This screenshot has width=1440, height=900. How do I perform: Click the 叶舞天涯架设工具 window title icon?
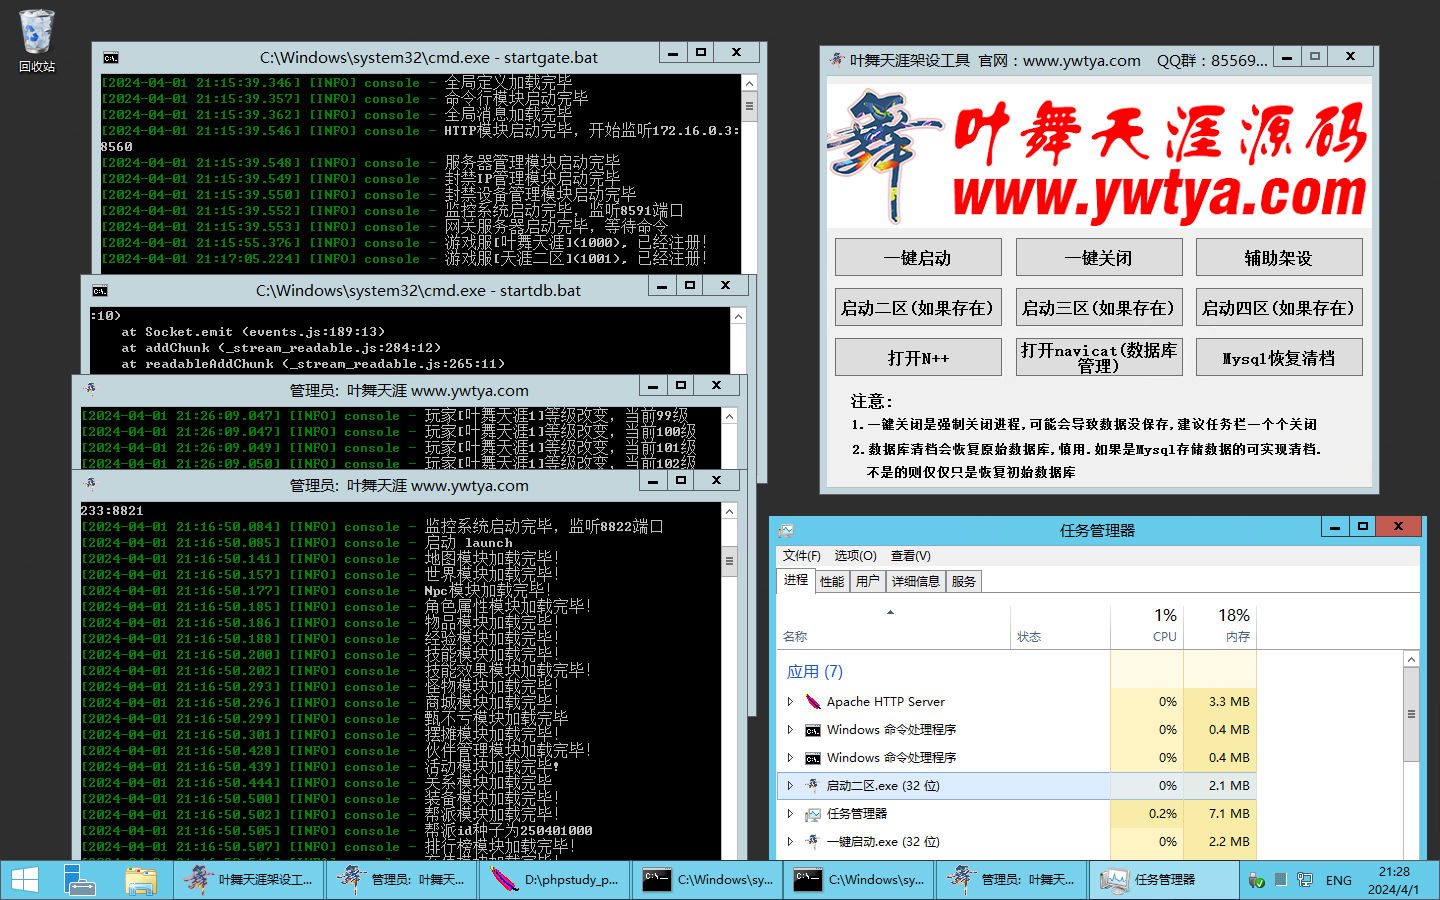click(836, 60)
